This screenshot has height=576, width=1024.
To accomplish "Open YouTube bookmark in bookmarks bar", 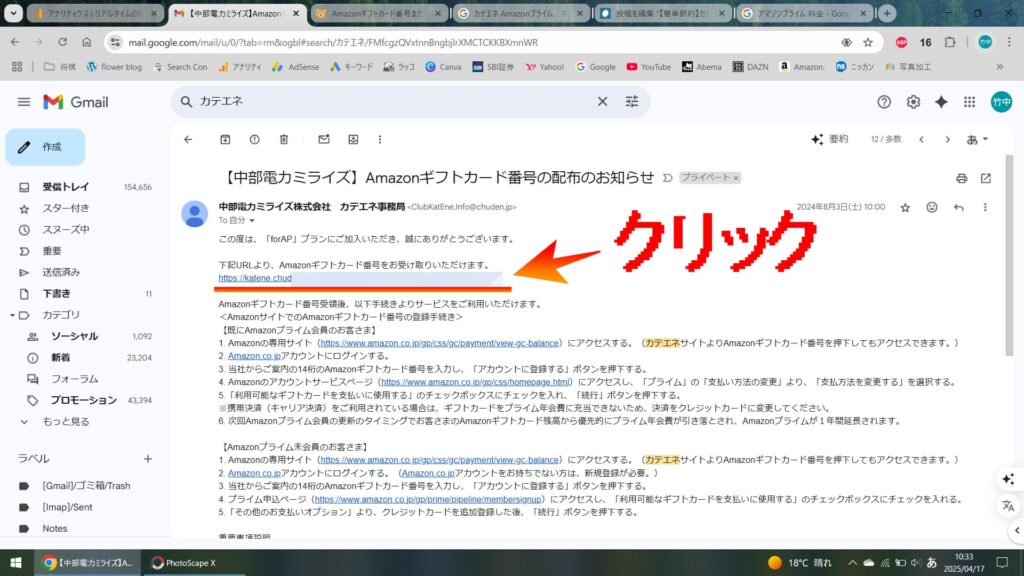I will point(648,67).
